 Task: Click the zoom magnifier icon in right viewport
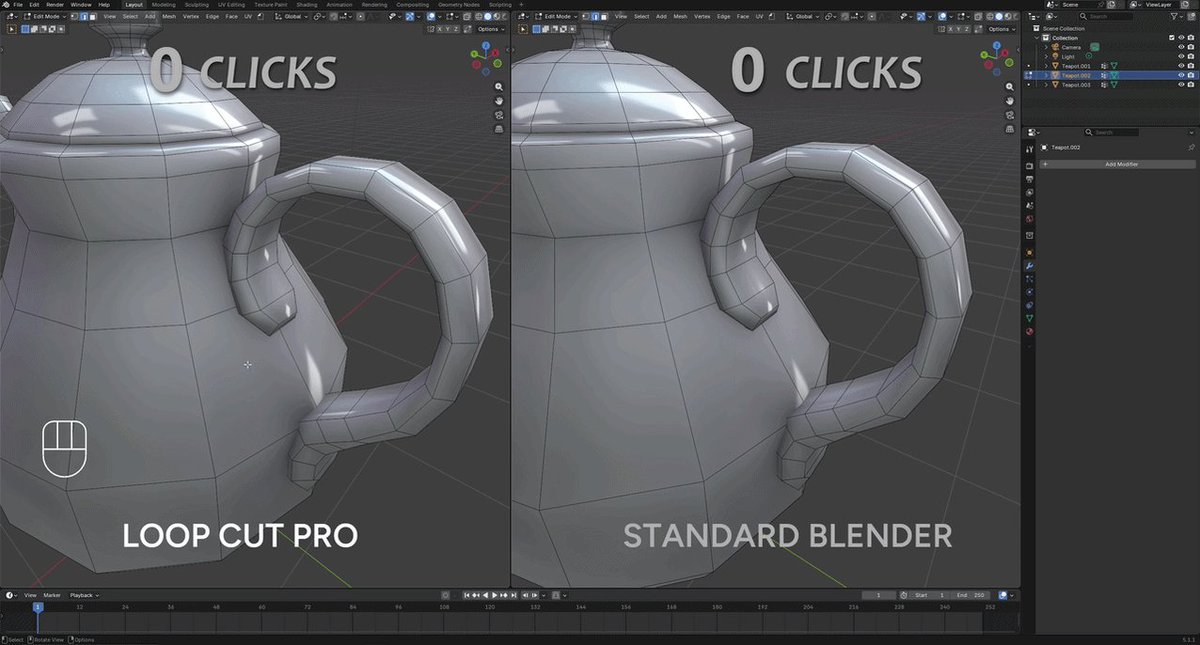click(1009, 87)
